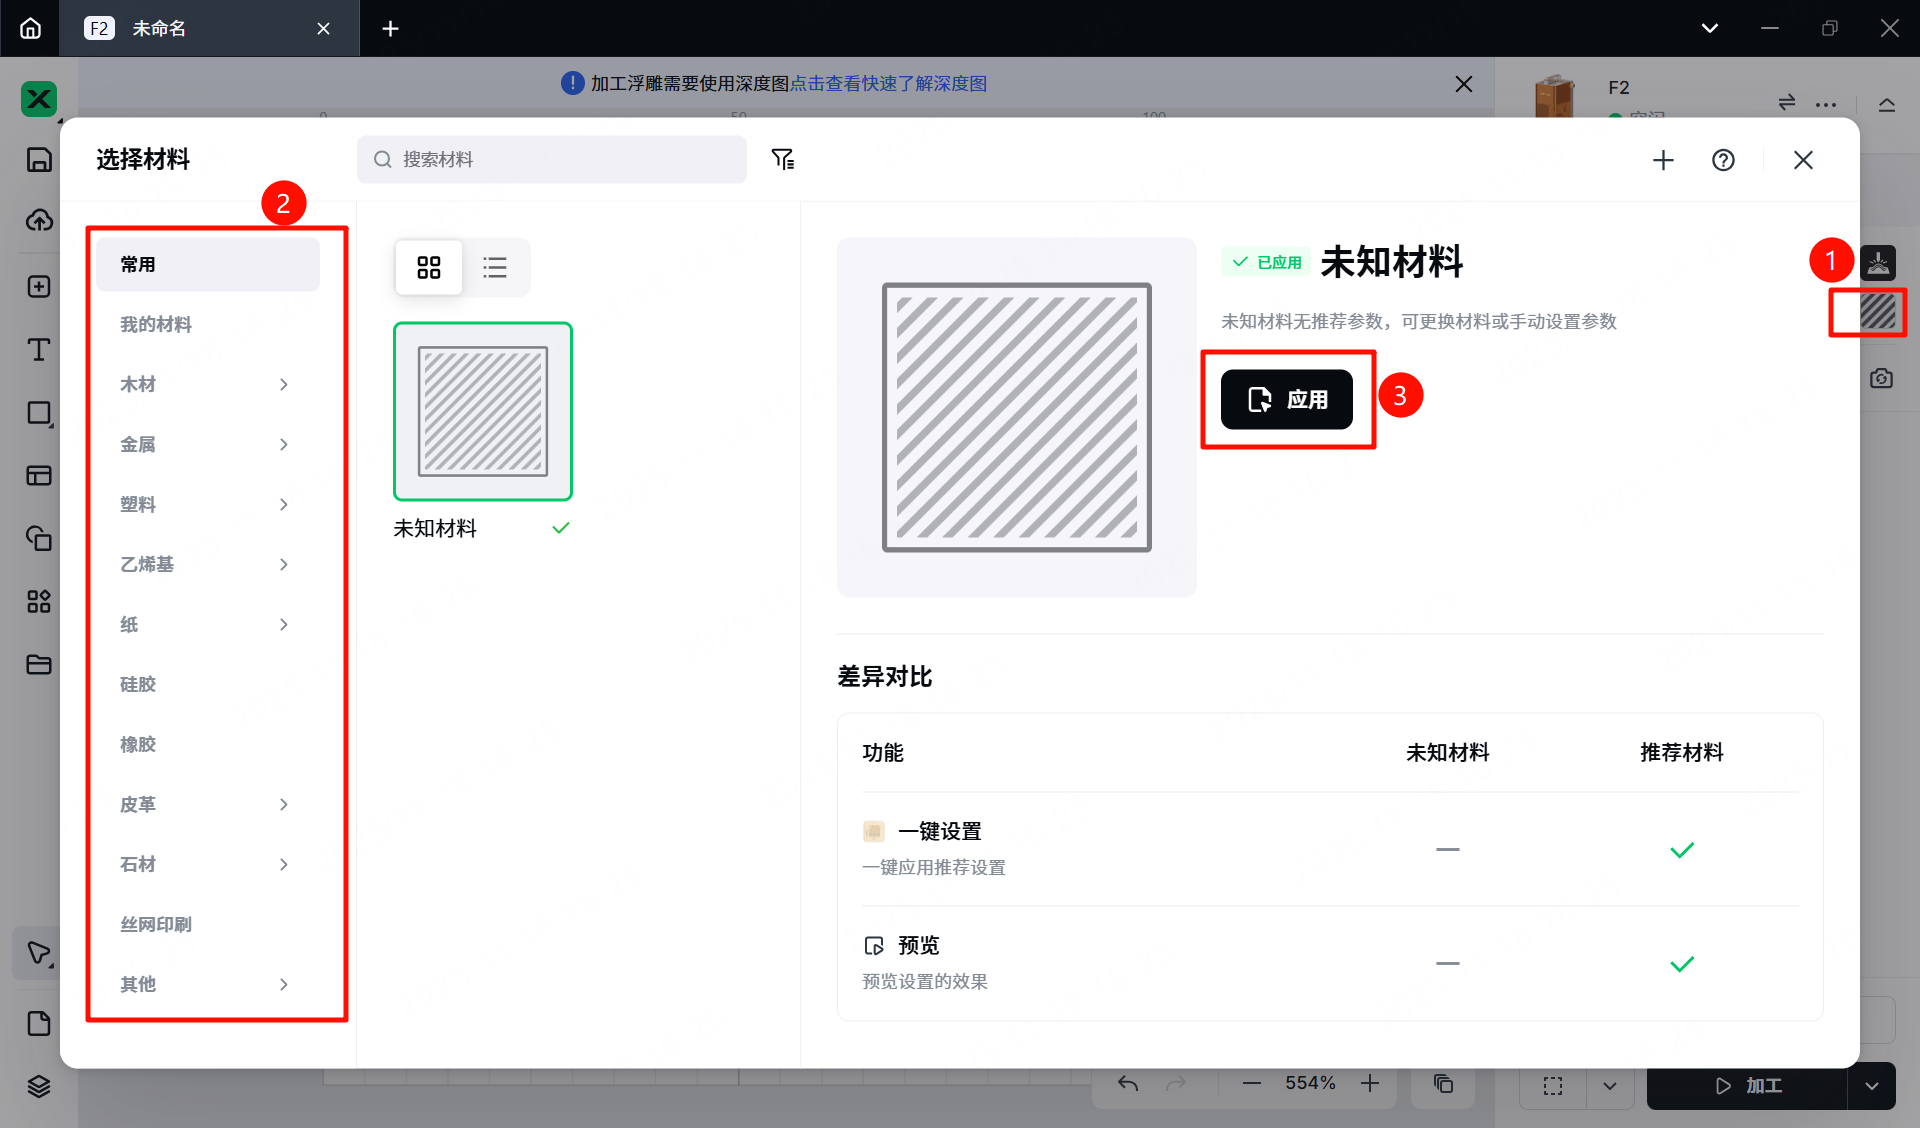Click the cloud upload sidebar icon
This screenshot has height=1128, width=1920.
[39, 220]
